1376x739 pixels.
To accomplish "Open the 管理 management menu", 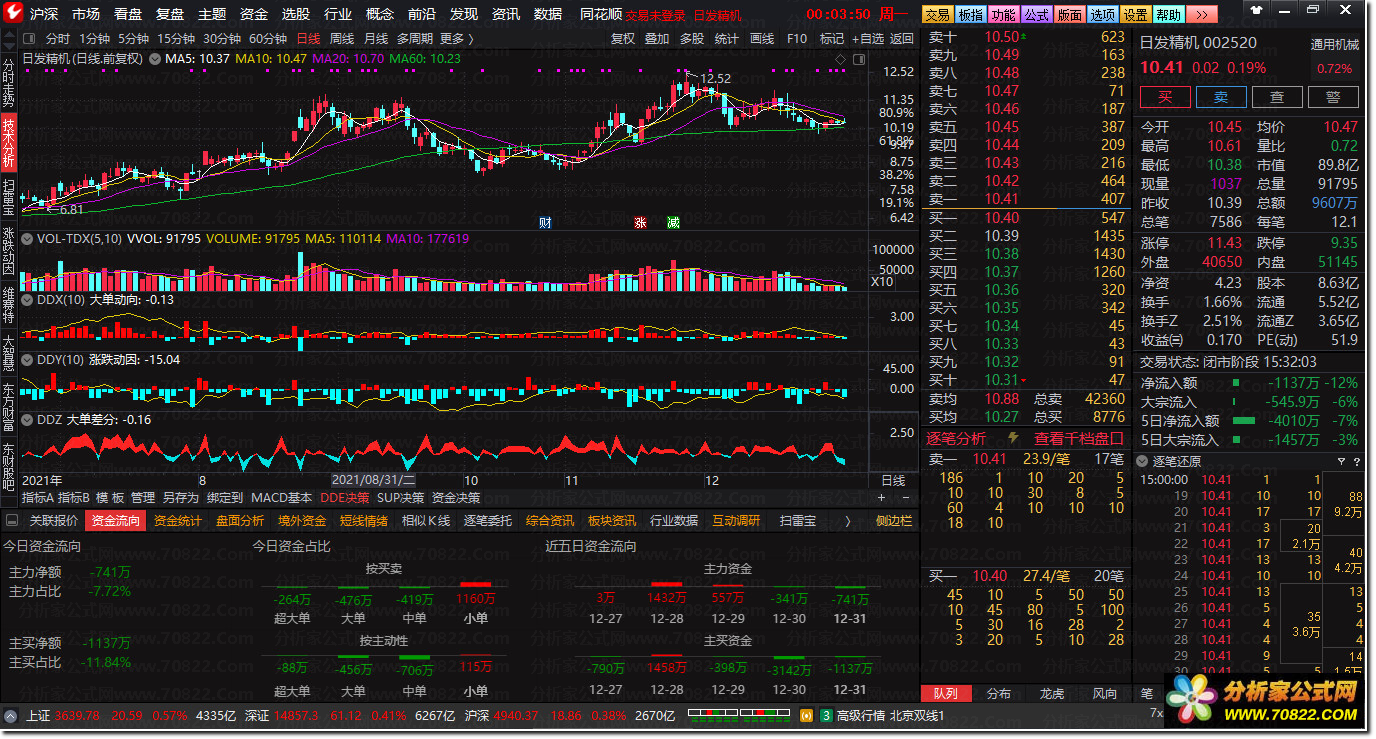I will (143, 497).
